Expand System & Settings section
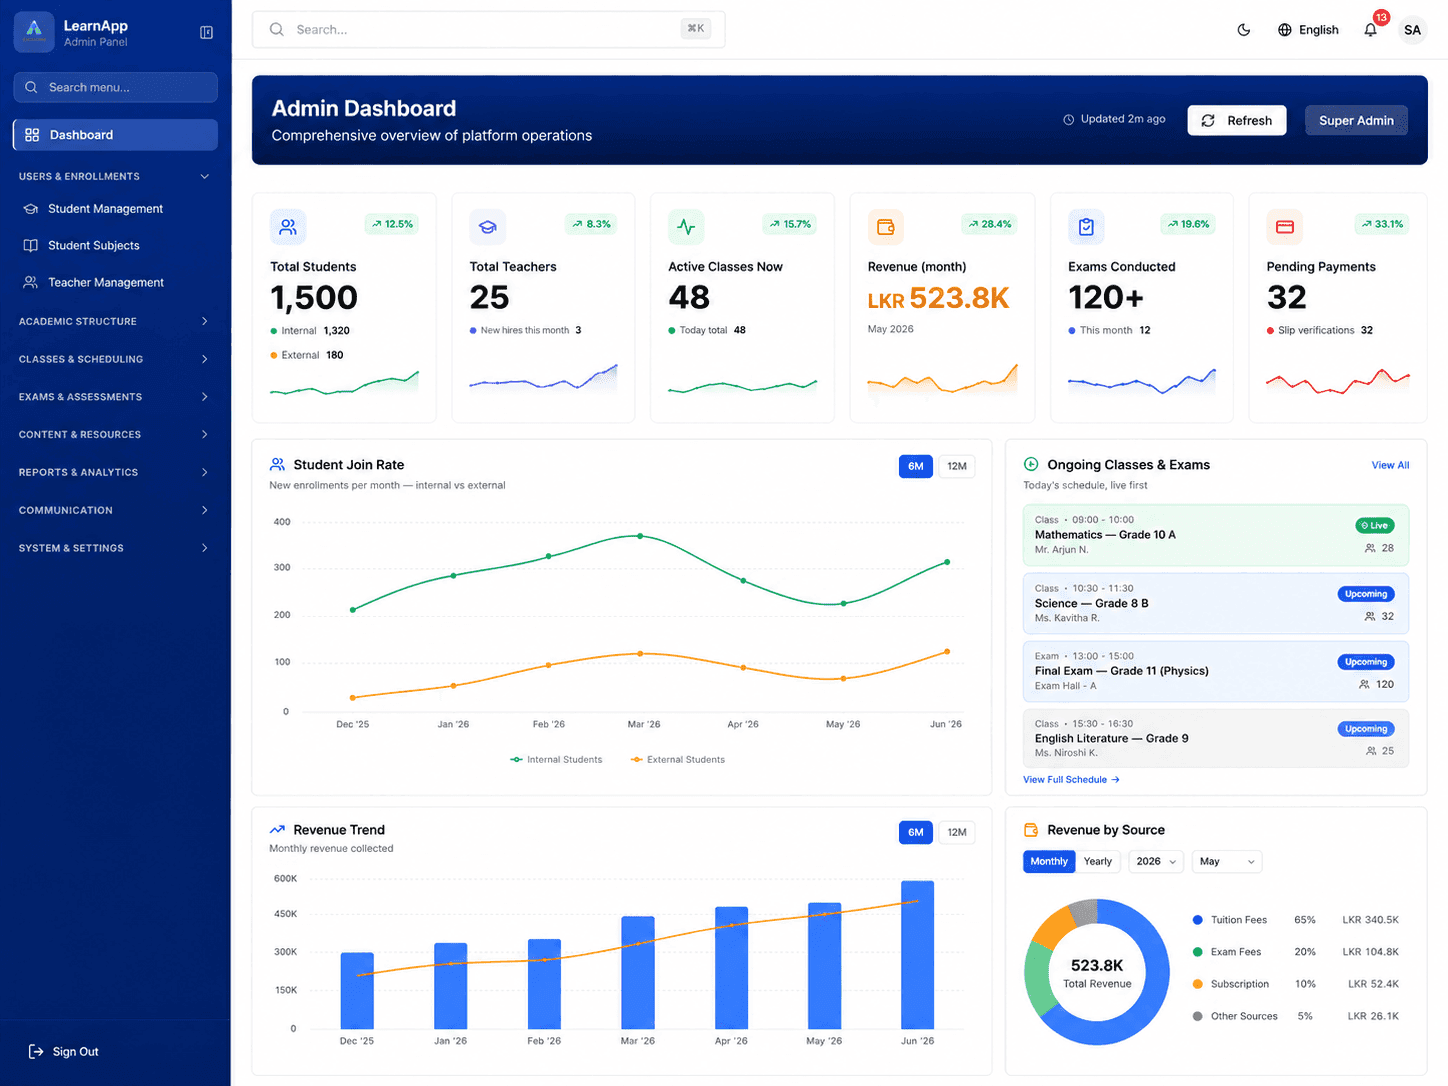Viewport: 1448px width, 1086px height. coord(115,549)
